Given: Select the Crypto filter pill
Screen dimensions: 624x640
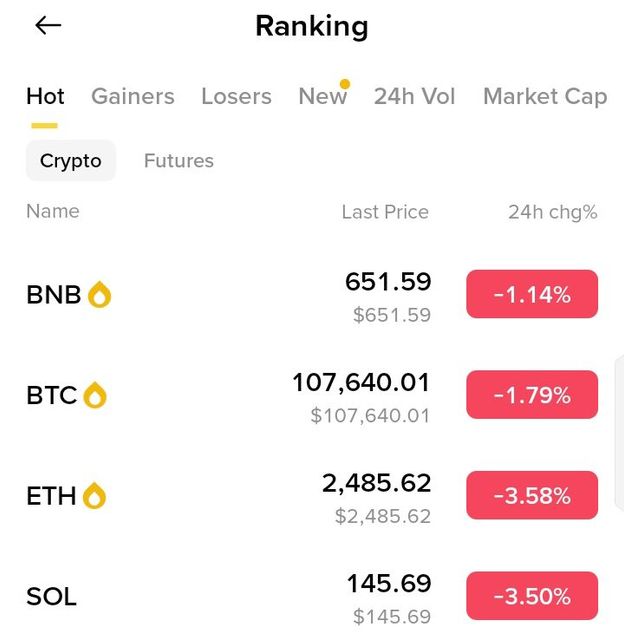Looking at the screenshot, I should point(71,161).
